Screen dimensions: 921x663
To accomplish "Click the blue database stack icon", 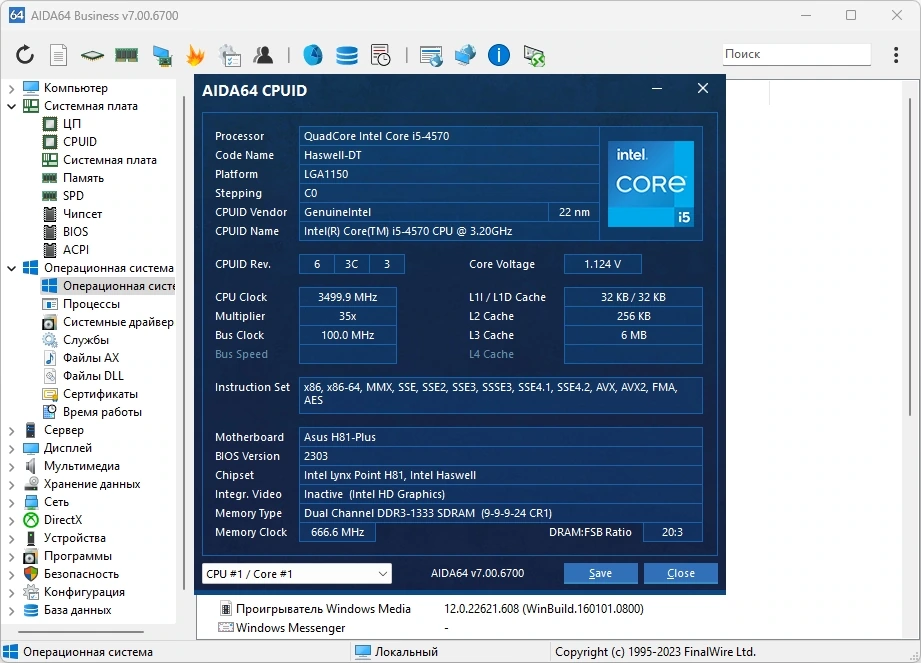I will coord(347,55).
